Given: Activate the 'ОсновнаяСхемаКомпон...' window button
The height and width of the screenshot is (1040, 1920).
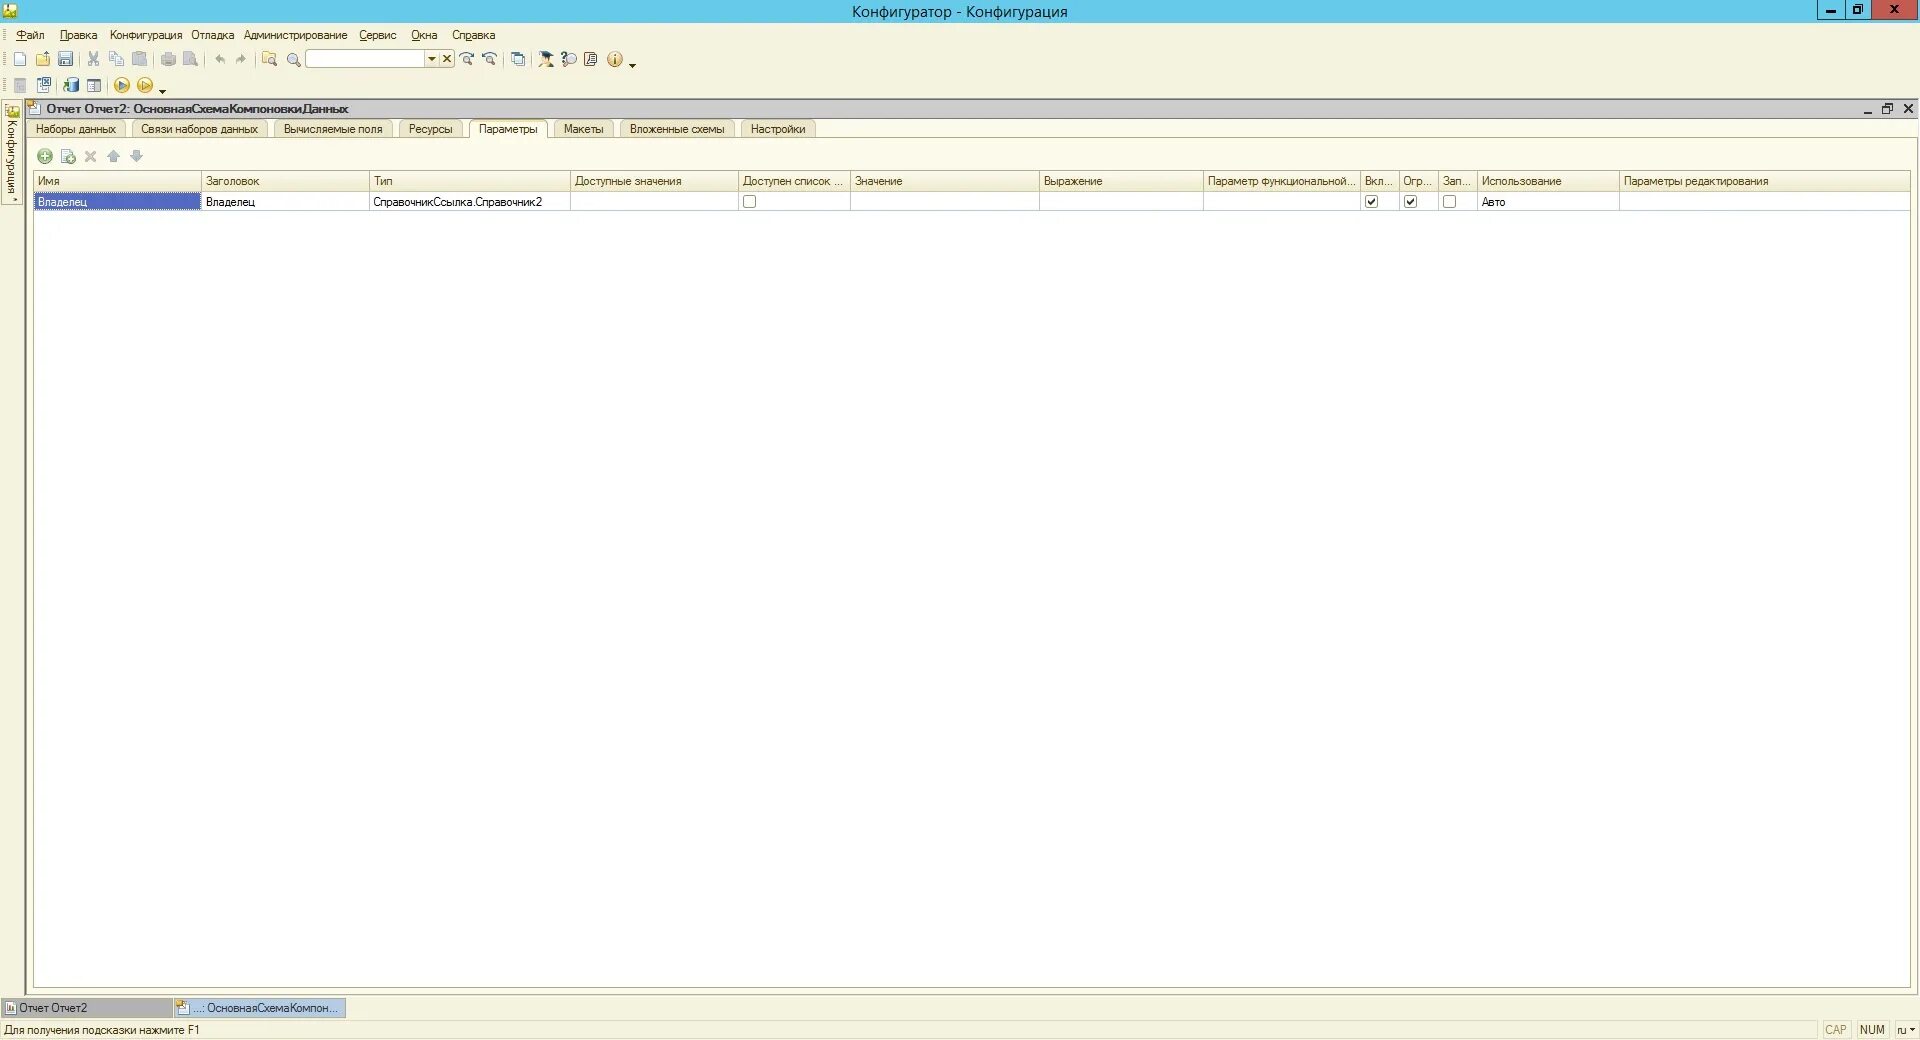Looking at the screenshot, I should 260,1008.
